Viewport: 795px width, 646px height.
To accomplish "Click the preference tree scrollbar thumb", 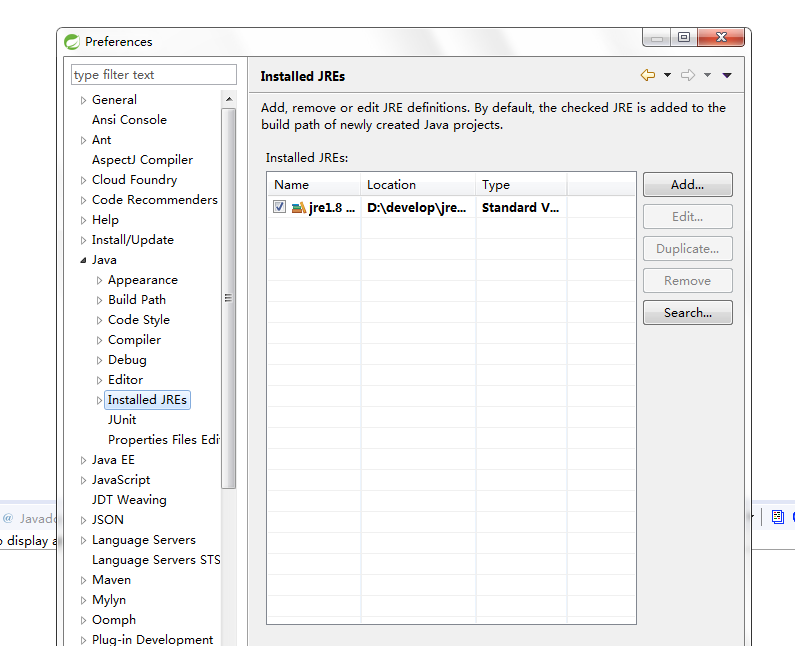I will pyautogui.click(x=229, y=298).
